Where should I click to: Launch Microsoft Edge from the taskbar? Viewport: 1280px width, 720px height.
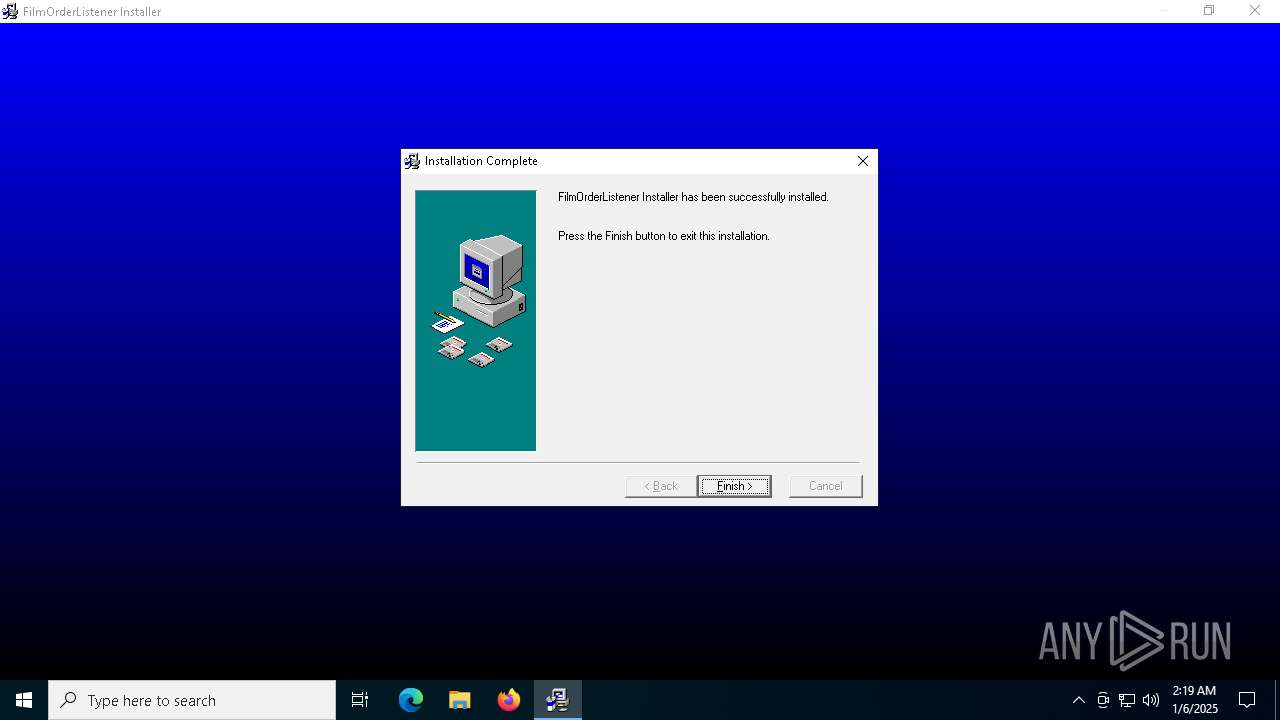411,700
